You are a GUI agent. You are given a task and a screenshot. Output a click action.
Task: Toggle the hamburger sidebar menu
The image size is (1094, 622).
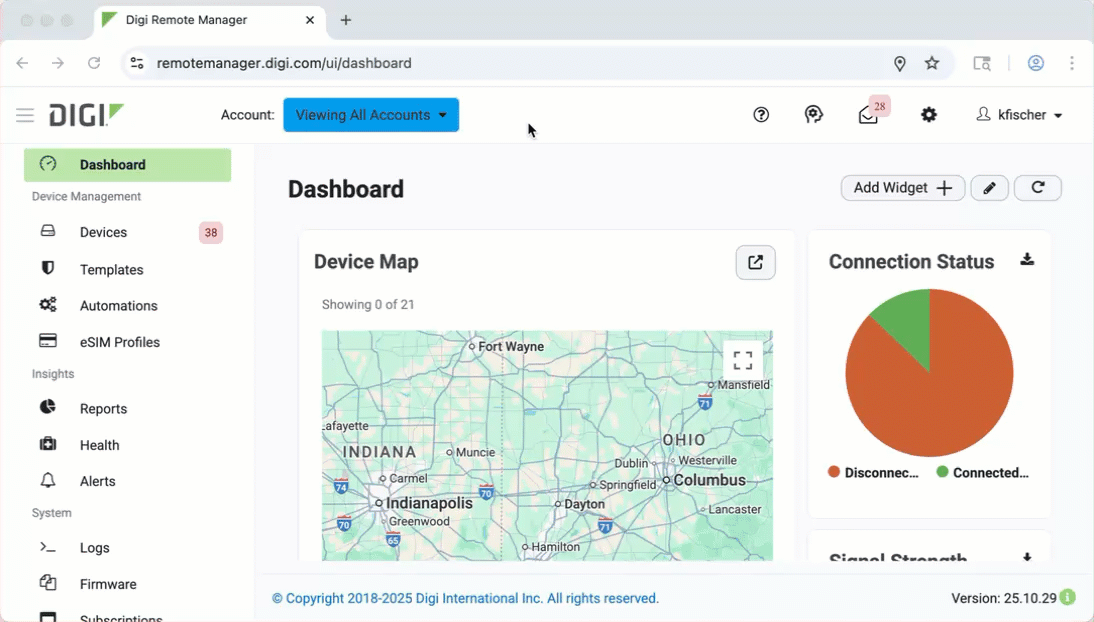tap(25, 116)
